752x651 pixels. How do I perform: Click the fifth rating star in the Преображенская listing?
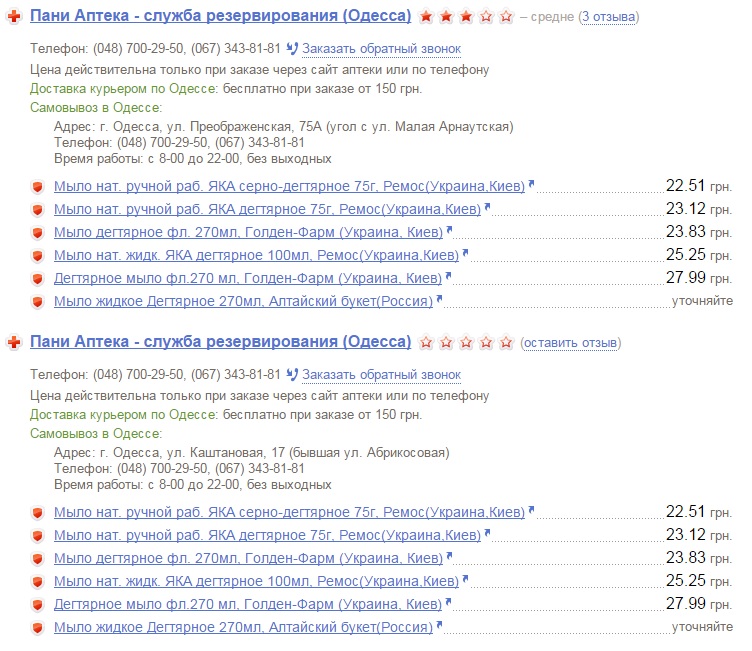[507, 17]
